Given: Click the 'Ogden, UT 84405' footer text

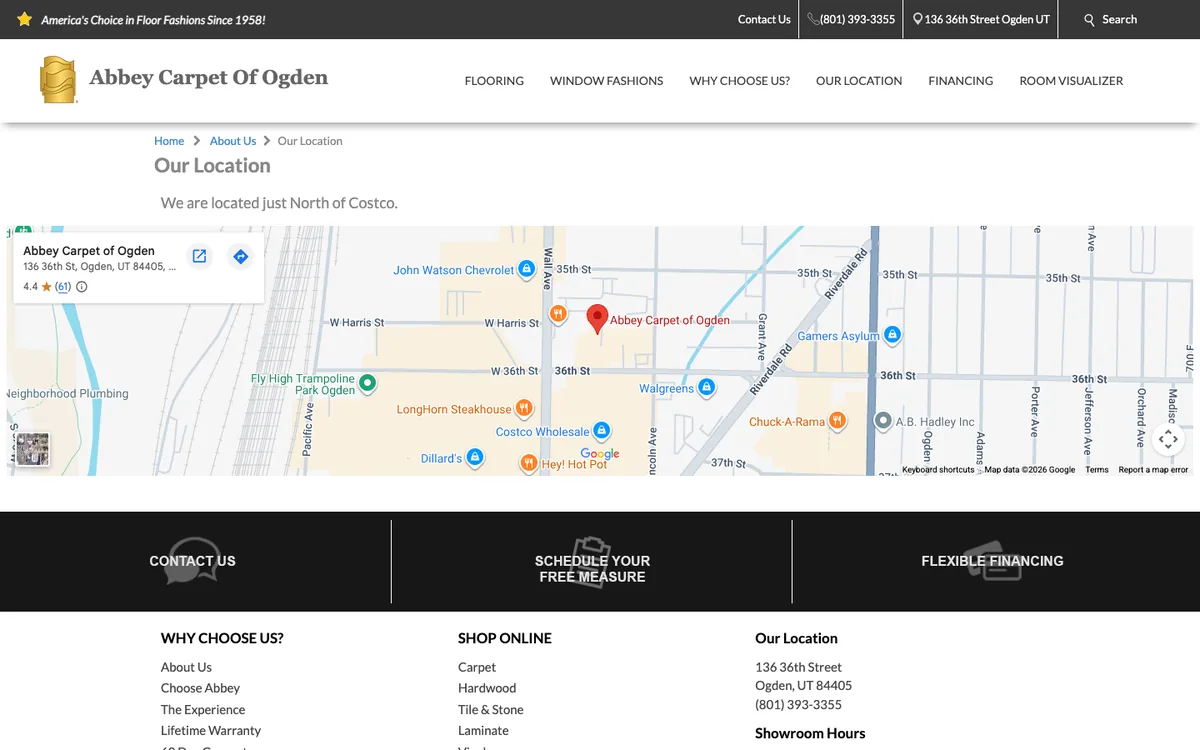Looking at the screenshot, I should pyautogui.click(x=803, y=685).
